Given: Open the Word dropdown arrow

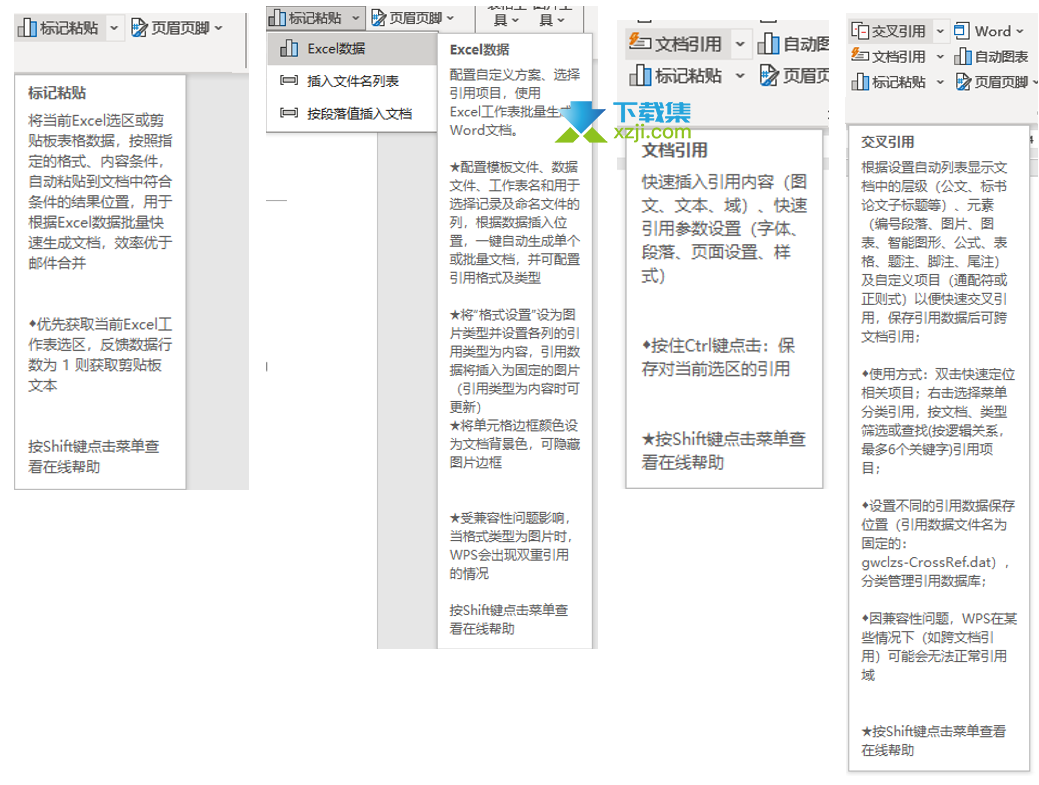Looking at the screenshot, I should click(x=1020, y=31).
